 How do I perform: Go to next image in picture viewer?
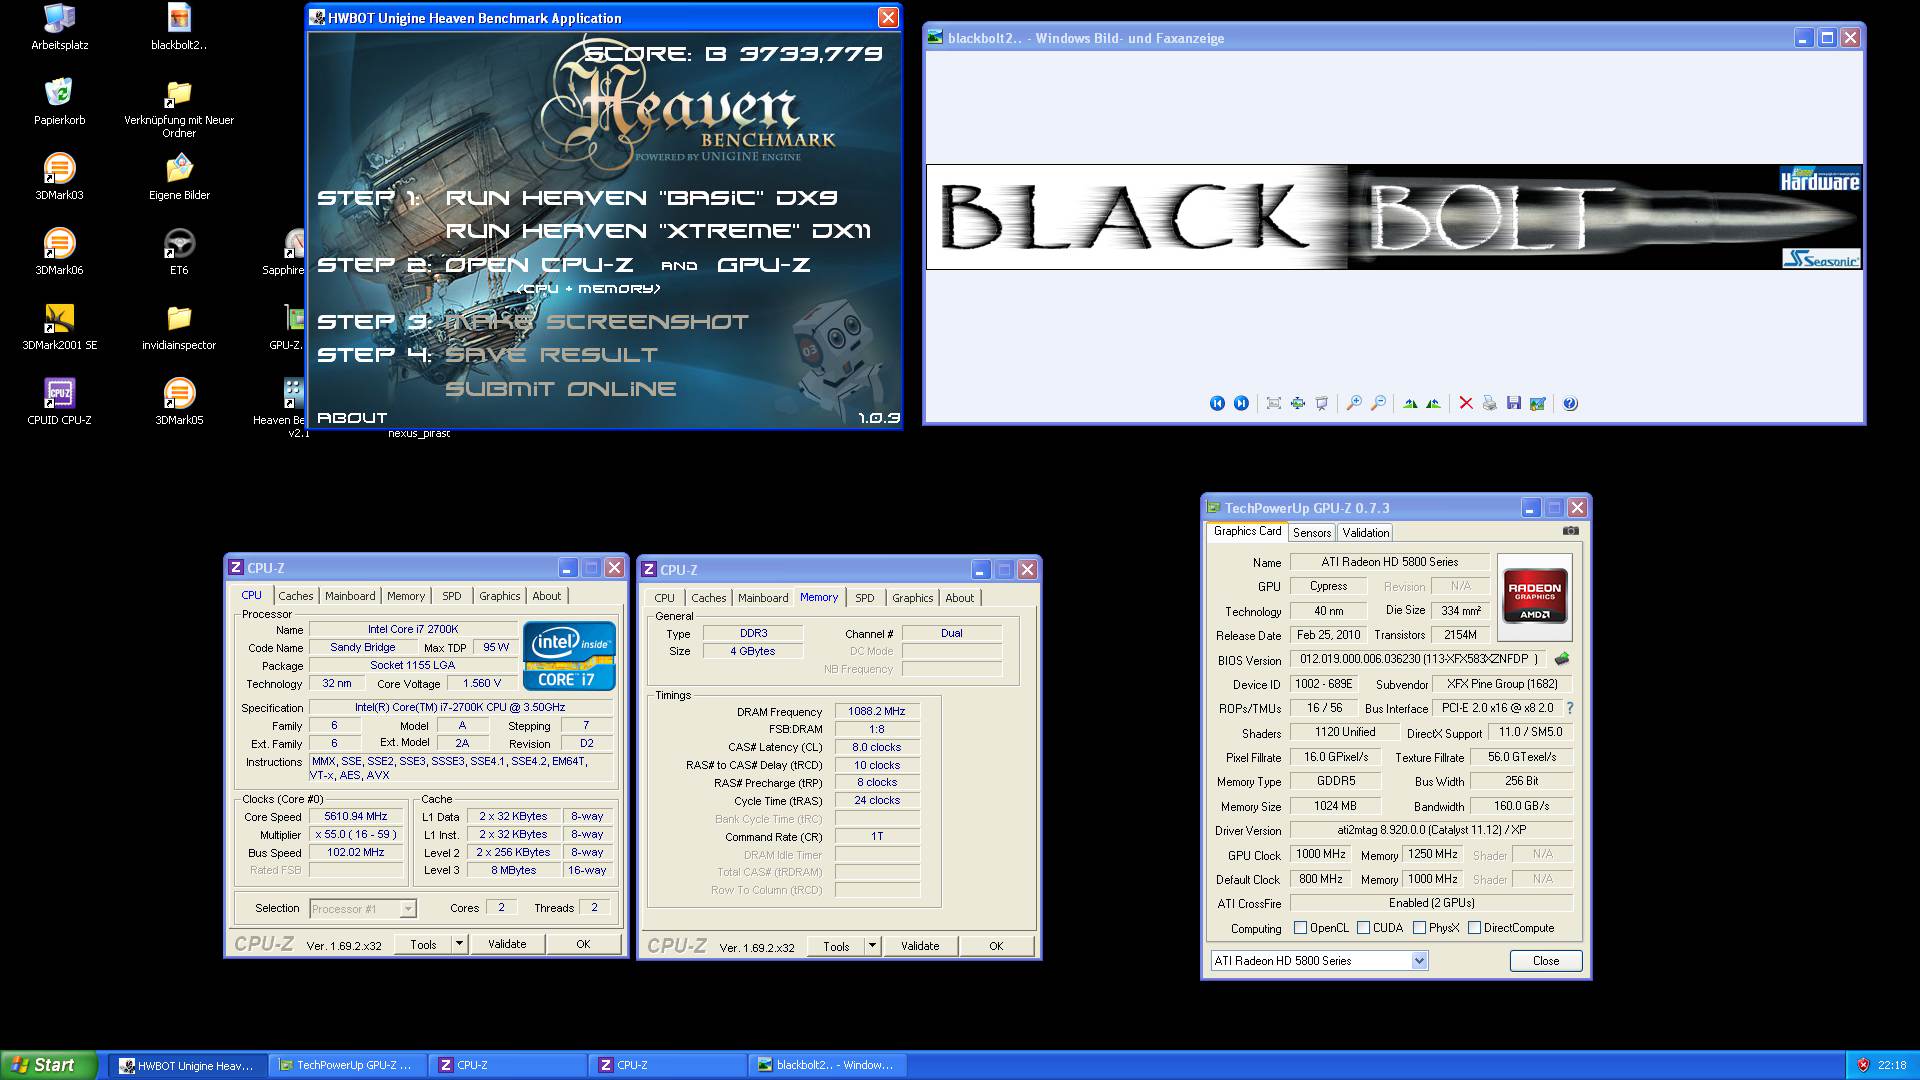1241,403
